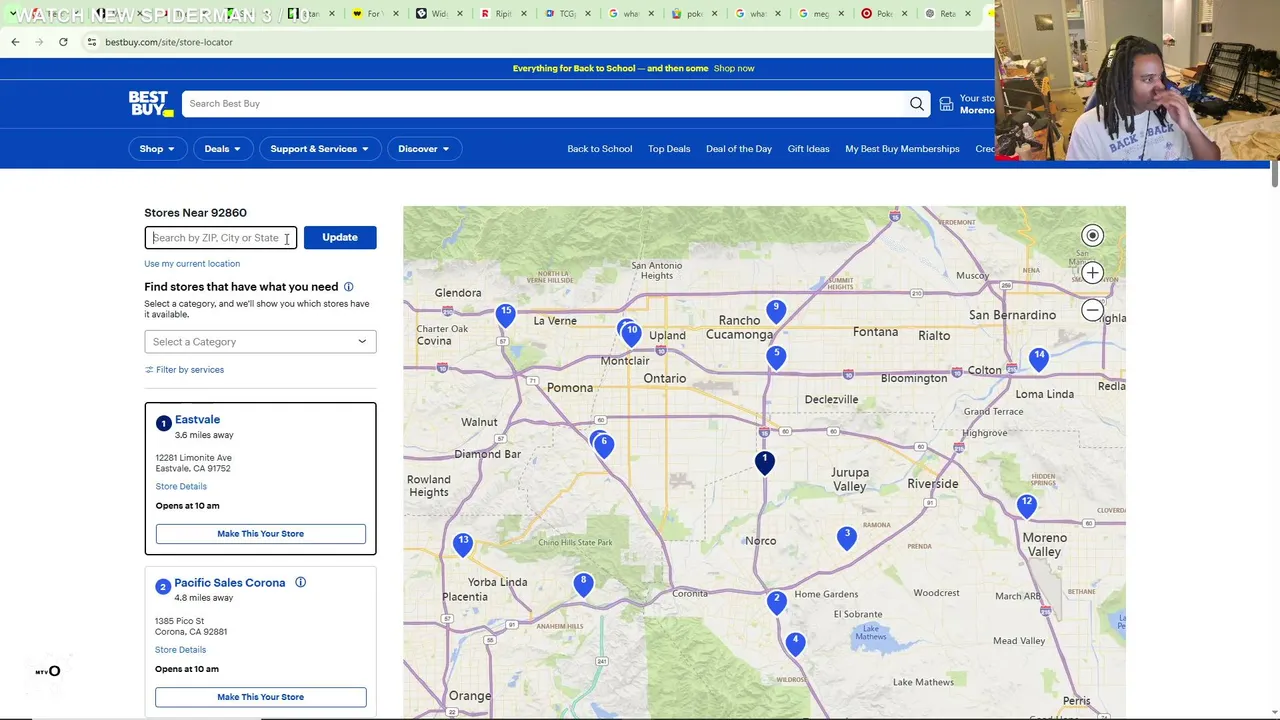The height and width of the screenshot is (720, 1280).
Task: Focus the Search by ZIP, City or State field
Action: click(x=220, y=238)
